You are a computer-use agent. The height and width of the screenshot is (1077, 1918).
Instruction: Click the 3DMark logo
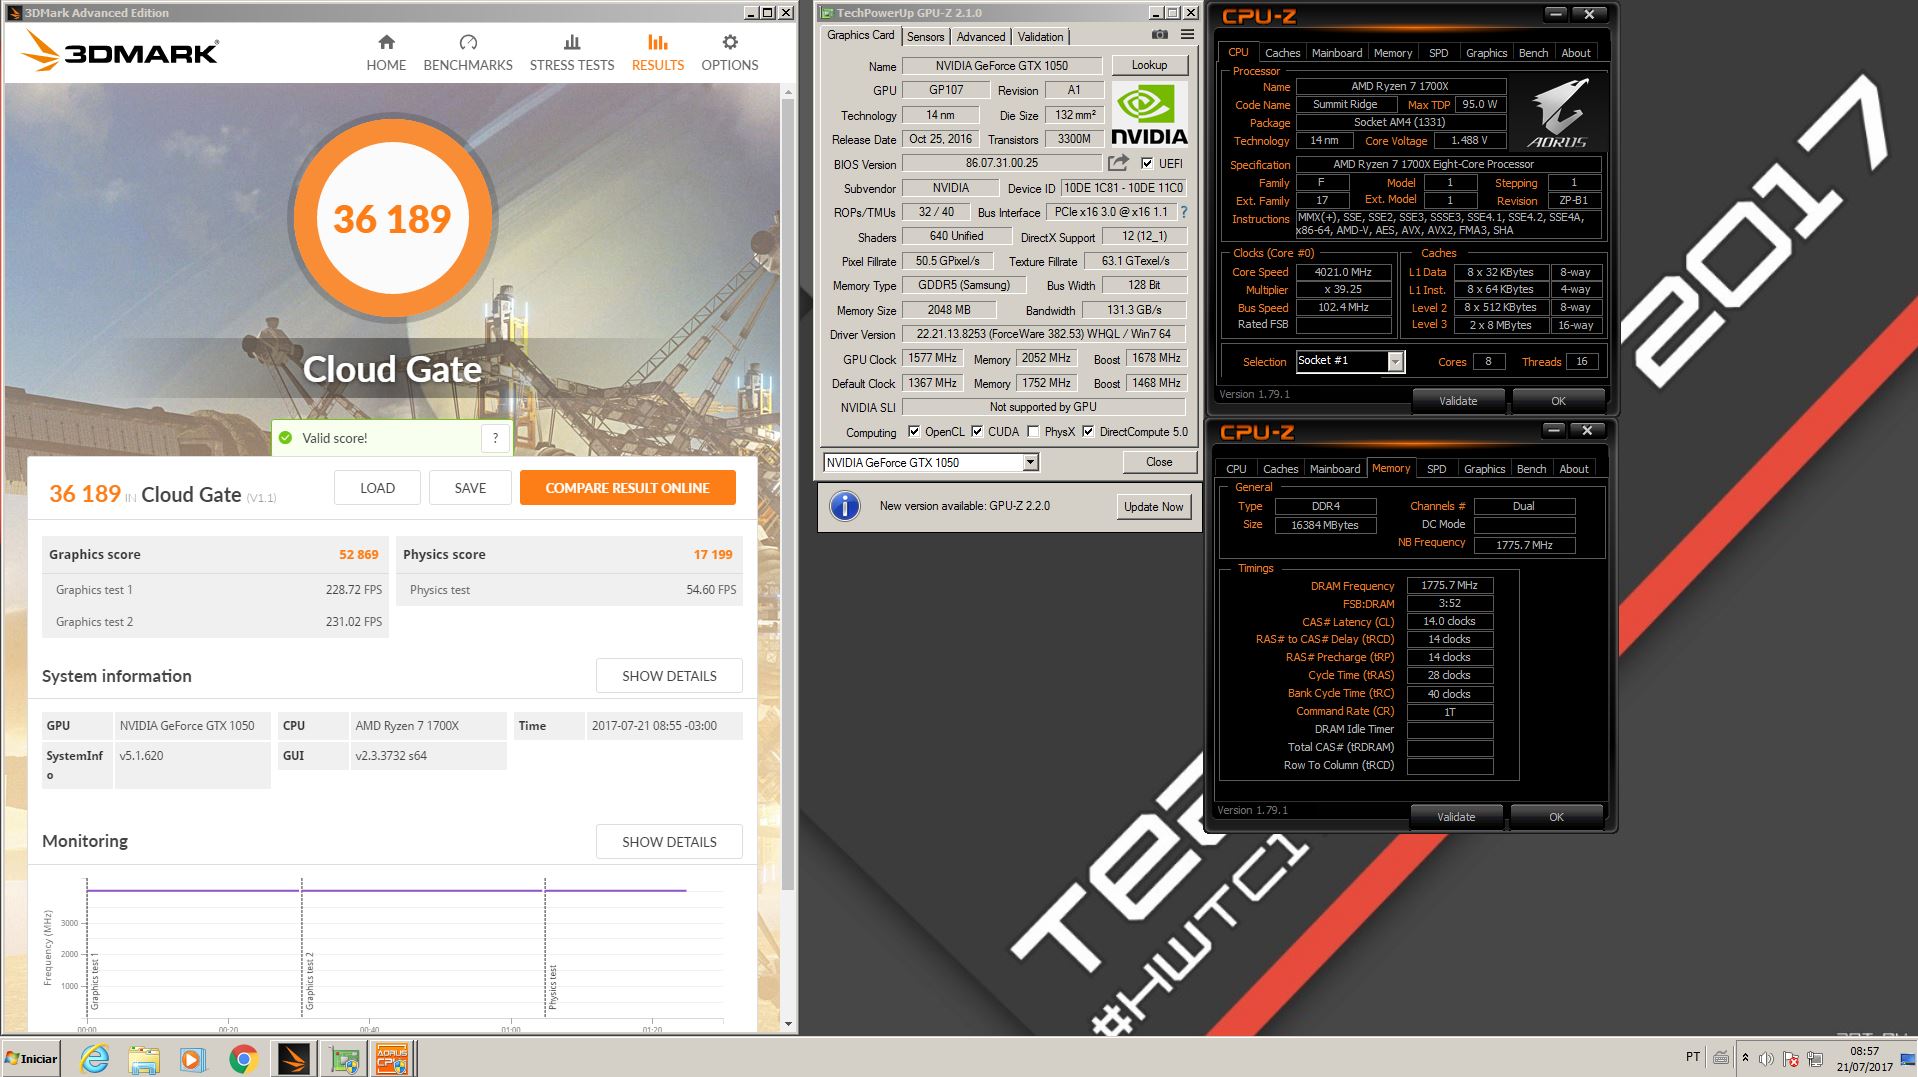(120, 51)
